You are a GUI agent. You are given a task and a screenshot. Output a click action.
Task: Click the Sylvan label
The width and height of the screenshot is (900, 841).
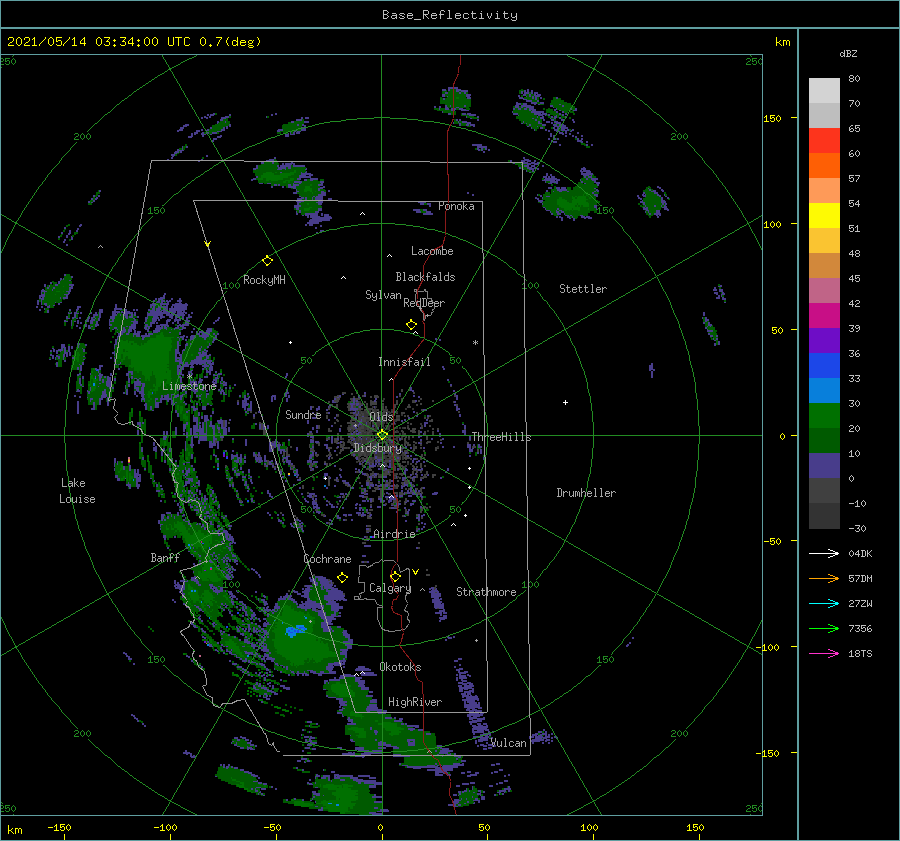pyautogui.click(x=383, y=295)
